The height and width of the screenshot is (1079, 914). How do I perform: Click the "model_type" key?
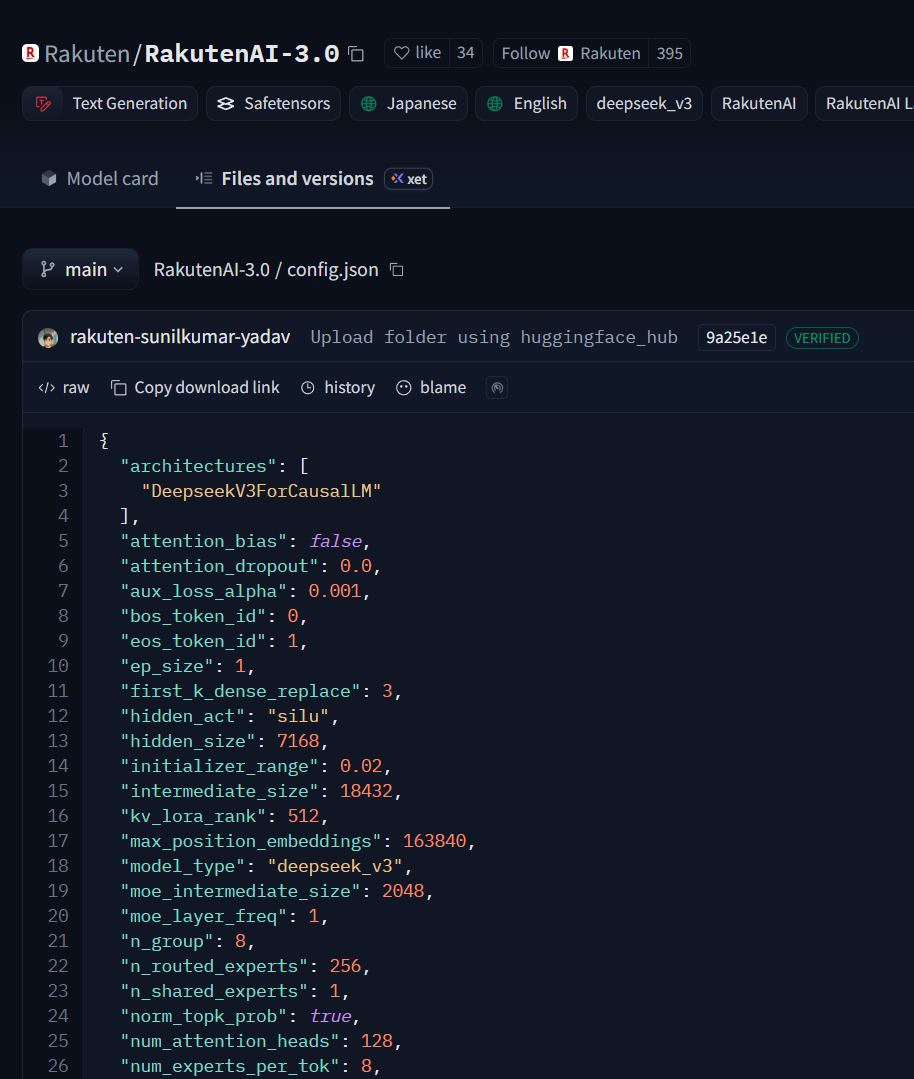183,866
